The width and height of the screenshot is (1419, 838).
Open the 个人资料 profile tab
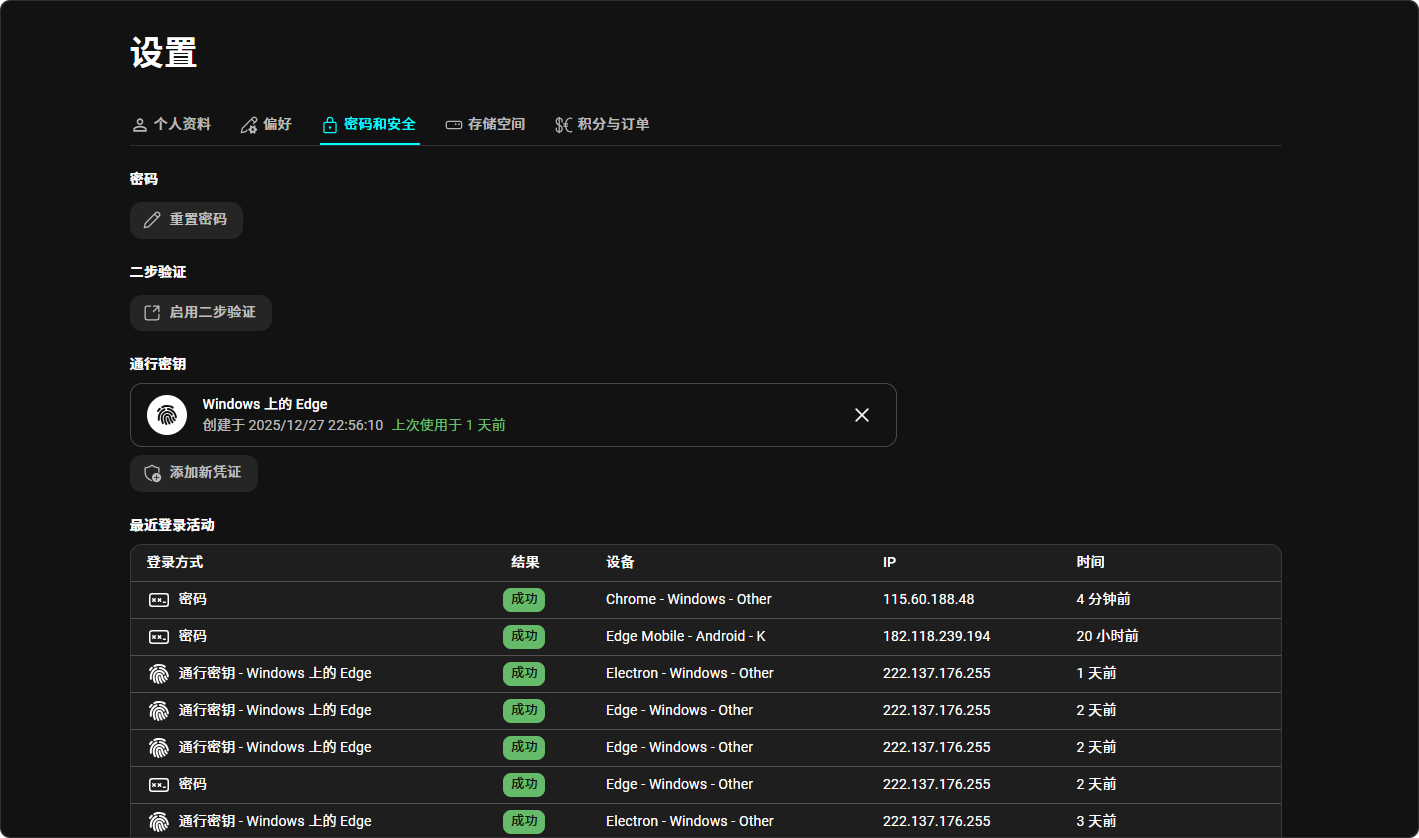pos(171,125)
